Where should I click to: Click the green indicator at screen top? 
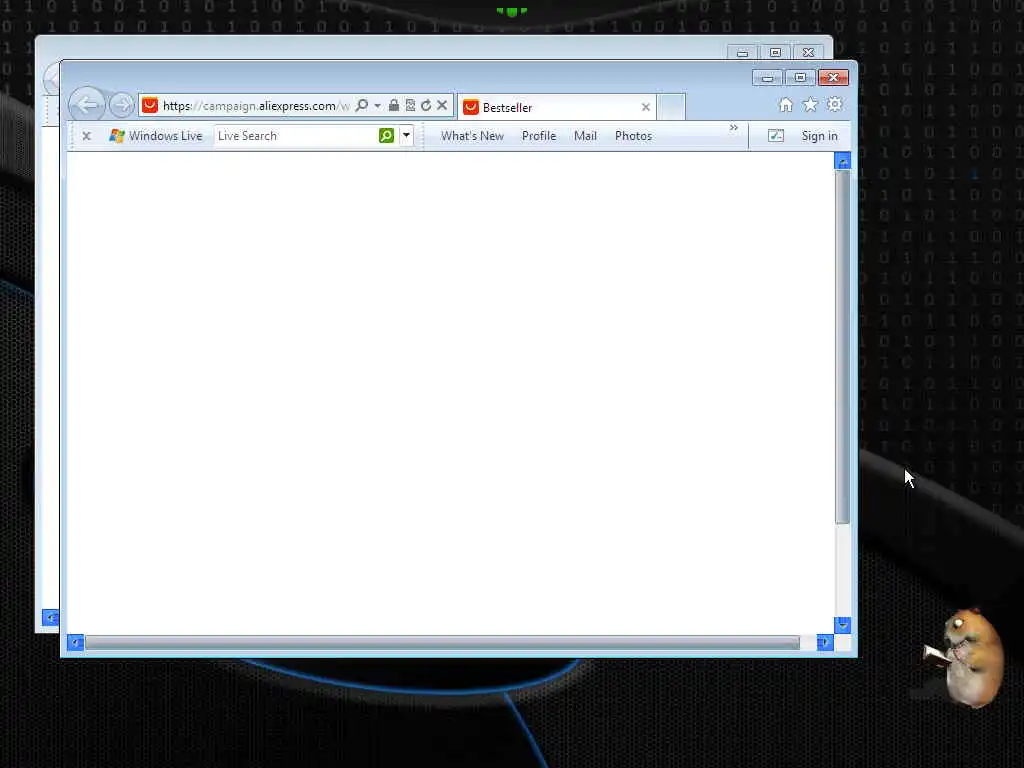pos(511,11)
